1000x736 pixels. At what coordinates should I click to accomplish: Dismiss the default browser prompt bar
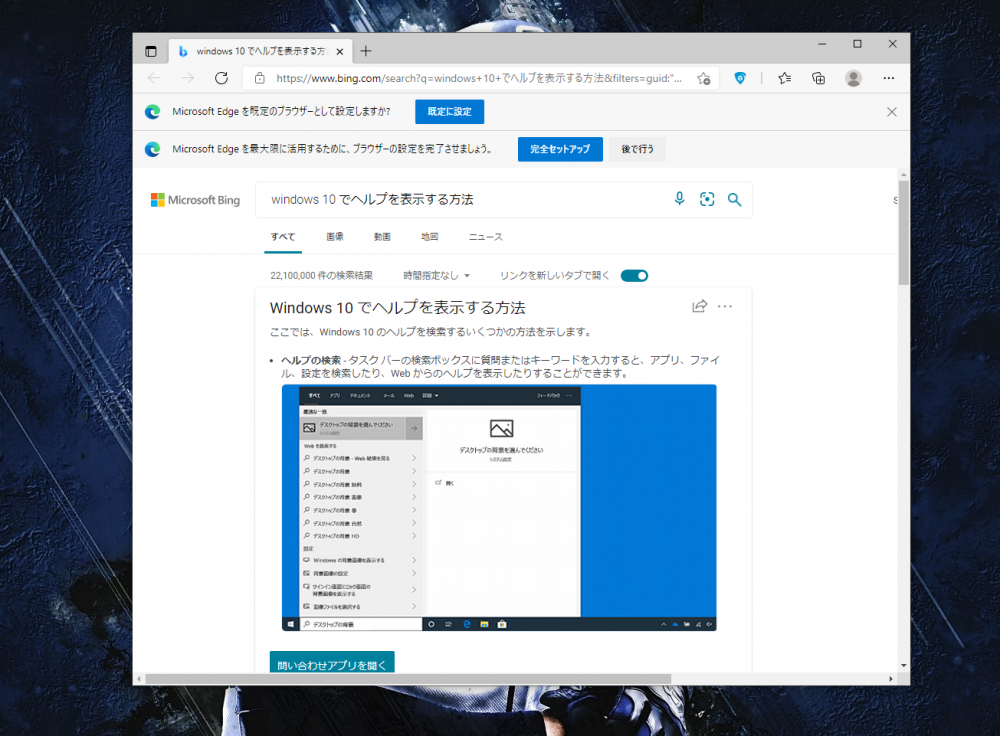point(892,112)
